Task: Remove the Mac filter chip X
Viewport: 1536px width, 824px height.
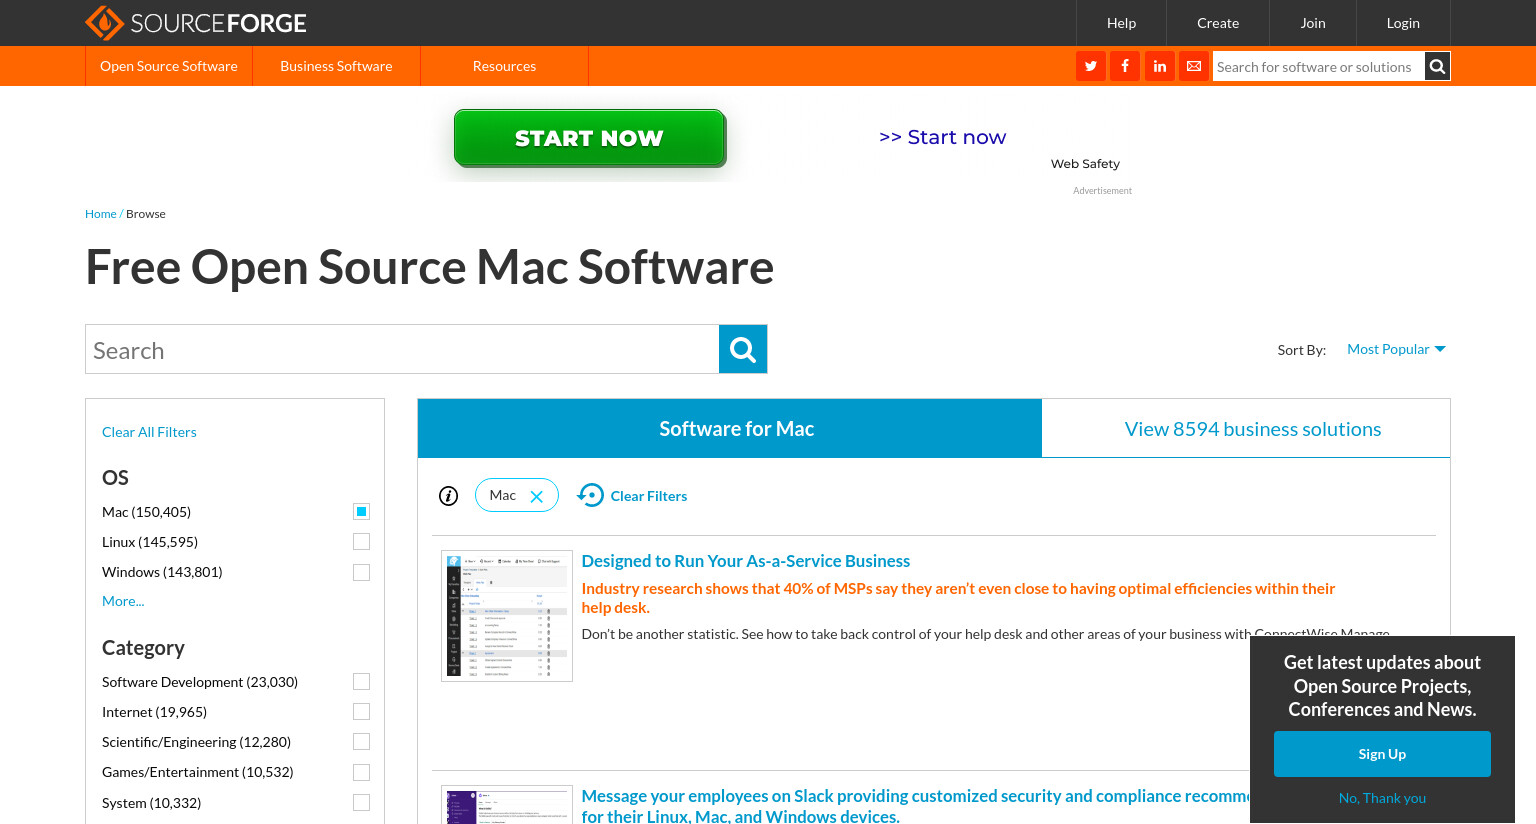Action: tap(537, 496)
